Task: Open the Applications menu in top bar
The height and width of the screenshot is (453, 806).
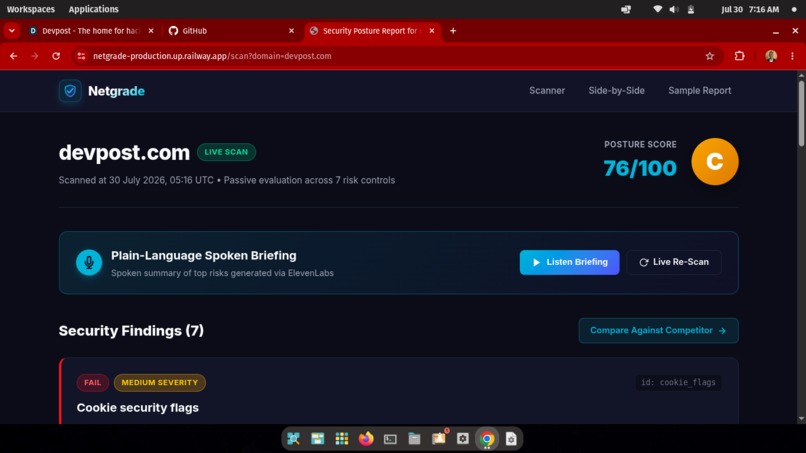Action: (x=94, y=9)
